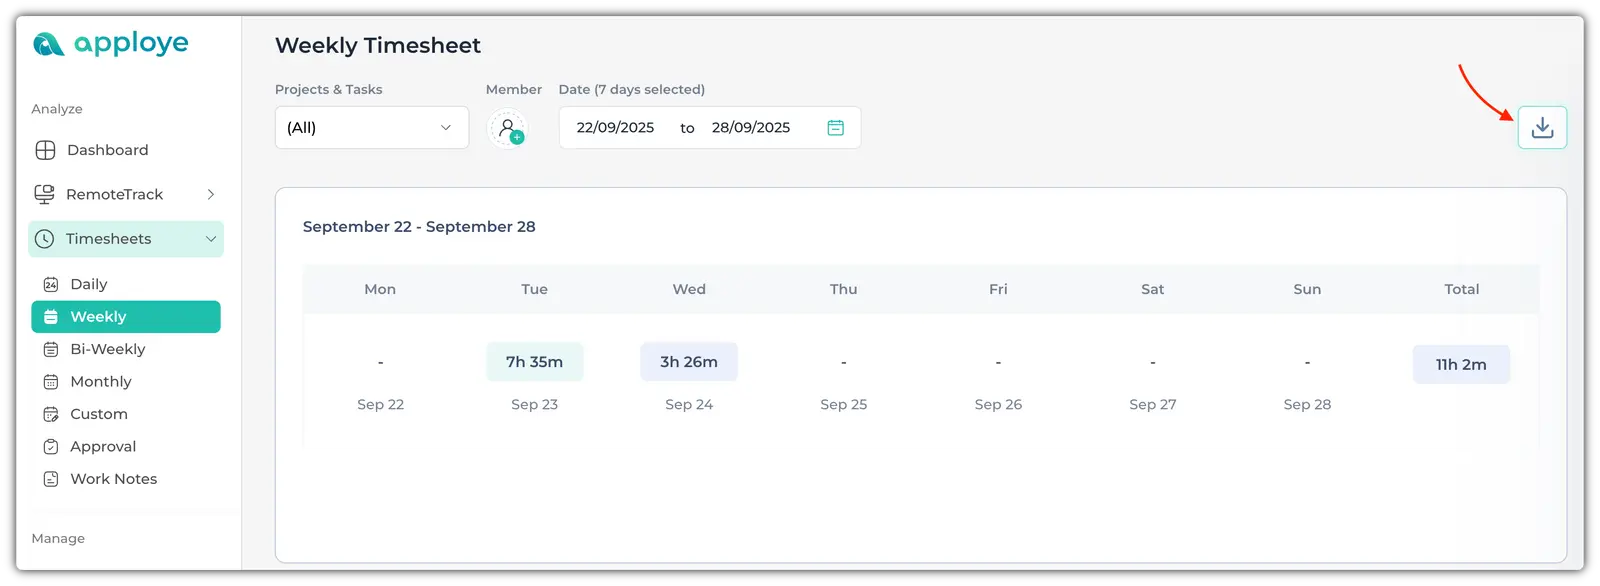Open Dashboard from the sidebar
The height and width of the screenshot is (586, 1600).
point(107,150)
